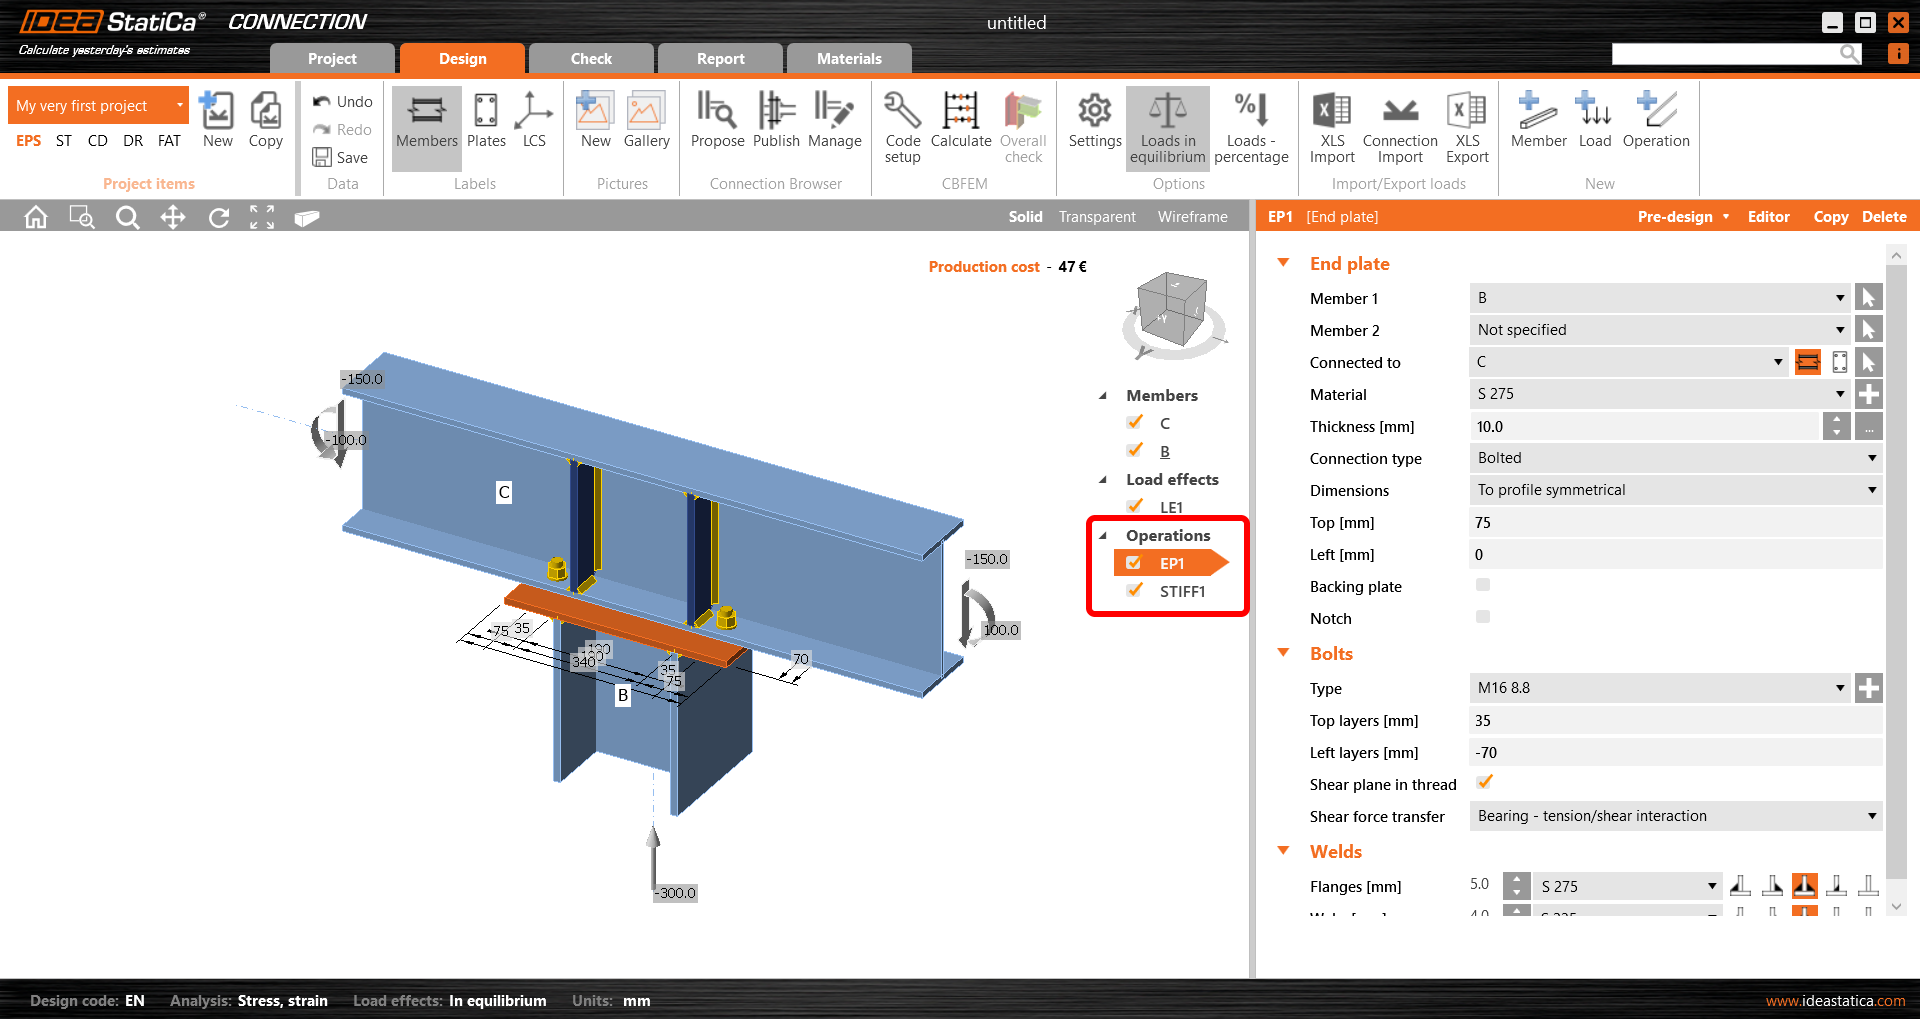Open the Materials tab
Viewport: 1920px width, 1019px height.
click(x=848, y=58)
